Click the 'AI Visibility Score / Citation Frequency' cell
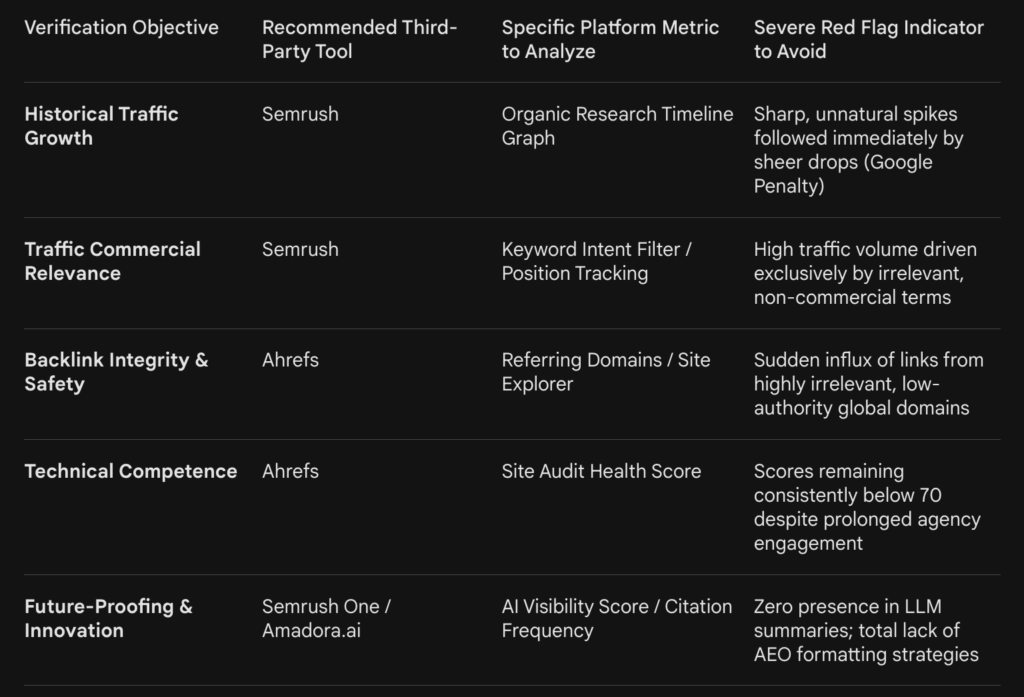Screen dimensions: 1024x697 pyautogui.click(x=616, y=618)
